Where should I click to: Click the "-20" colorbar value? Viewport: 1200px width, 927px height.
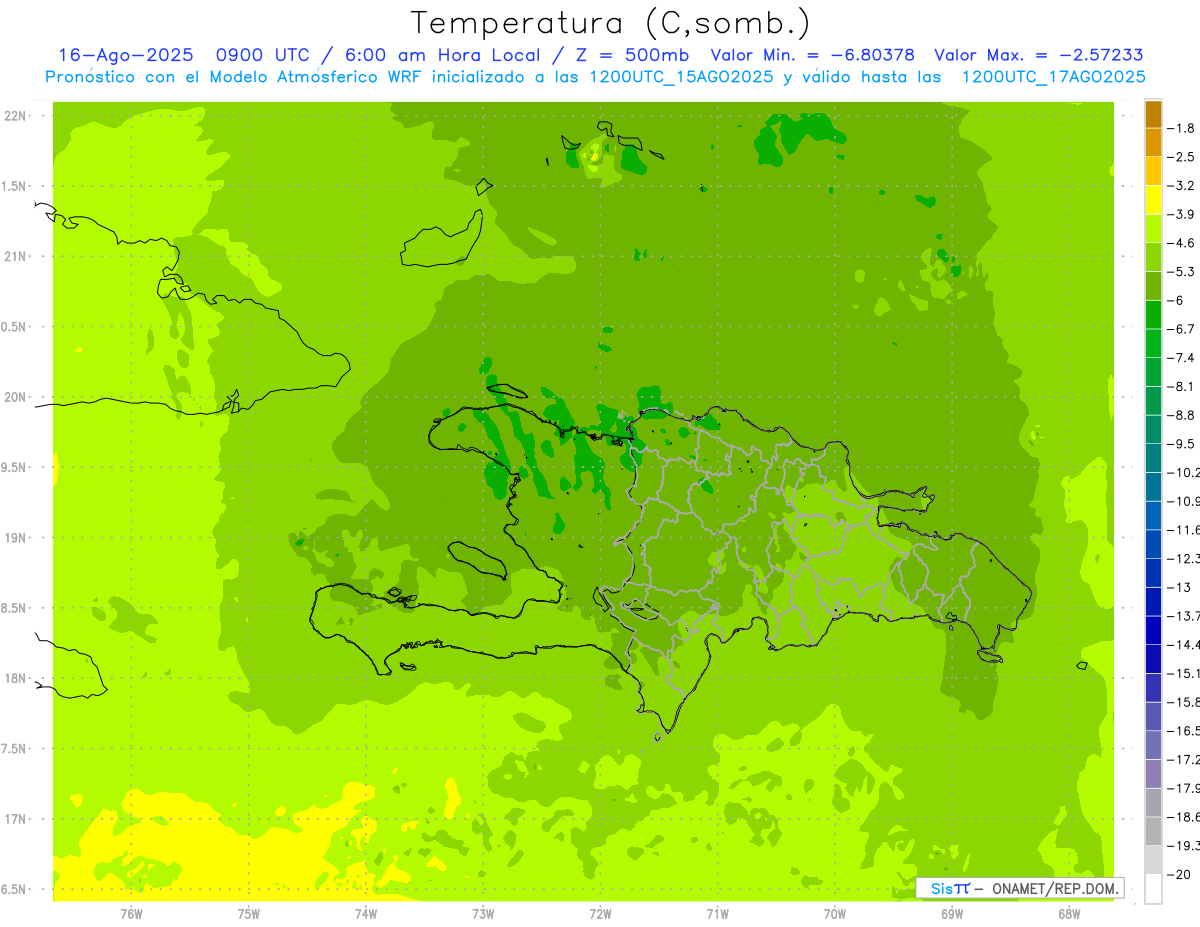(1178, 874)
